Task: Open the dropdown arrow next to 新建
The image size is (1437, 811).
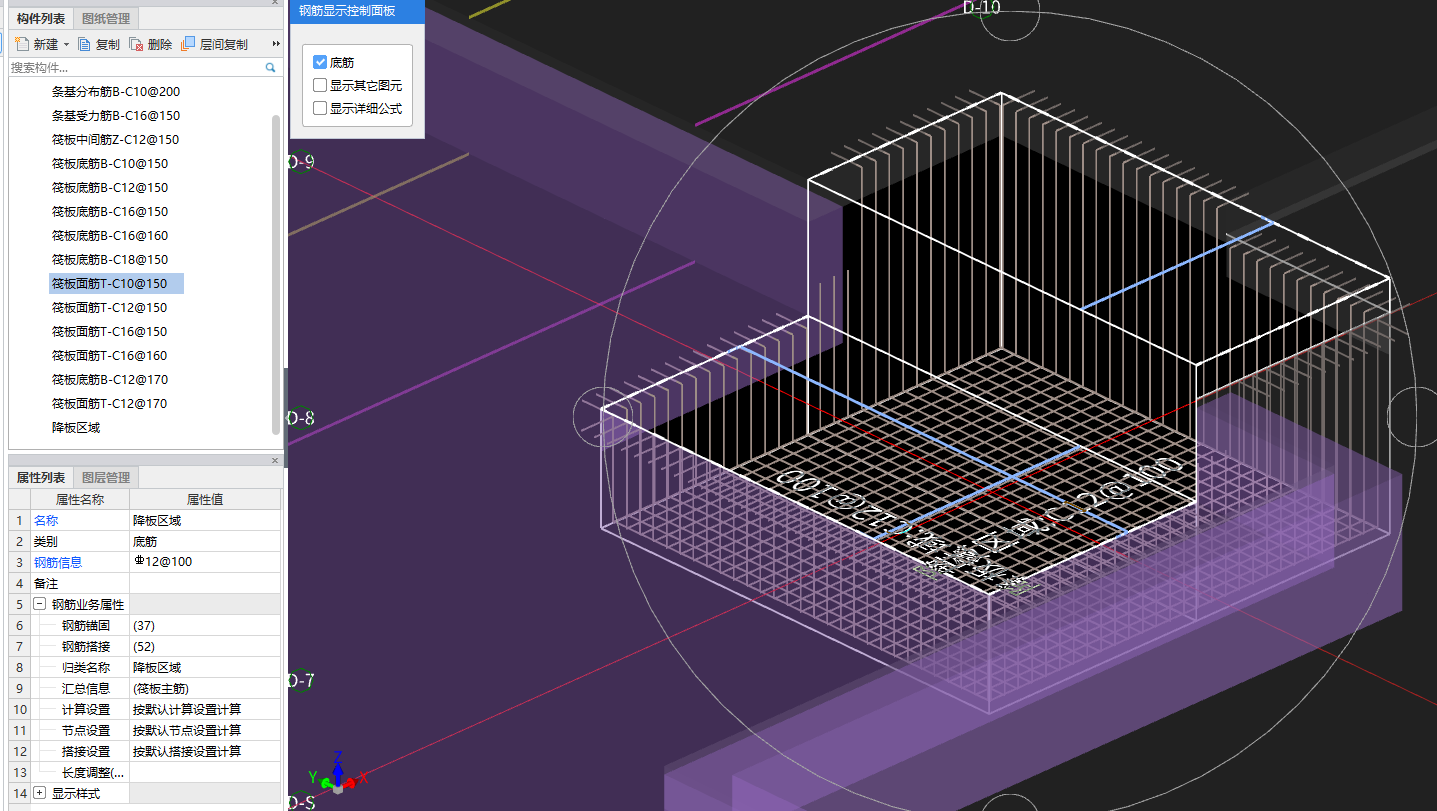Action: coord(67,44)
